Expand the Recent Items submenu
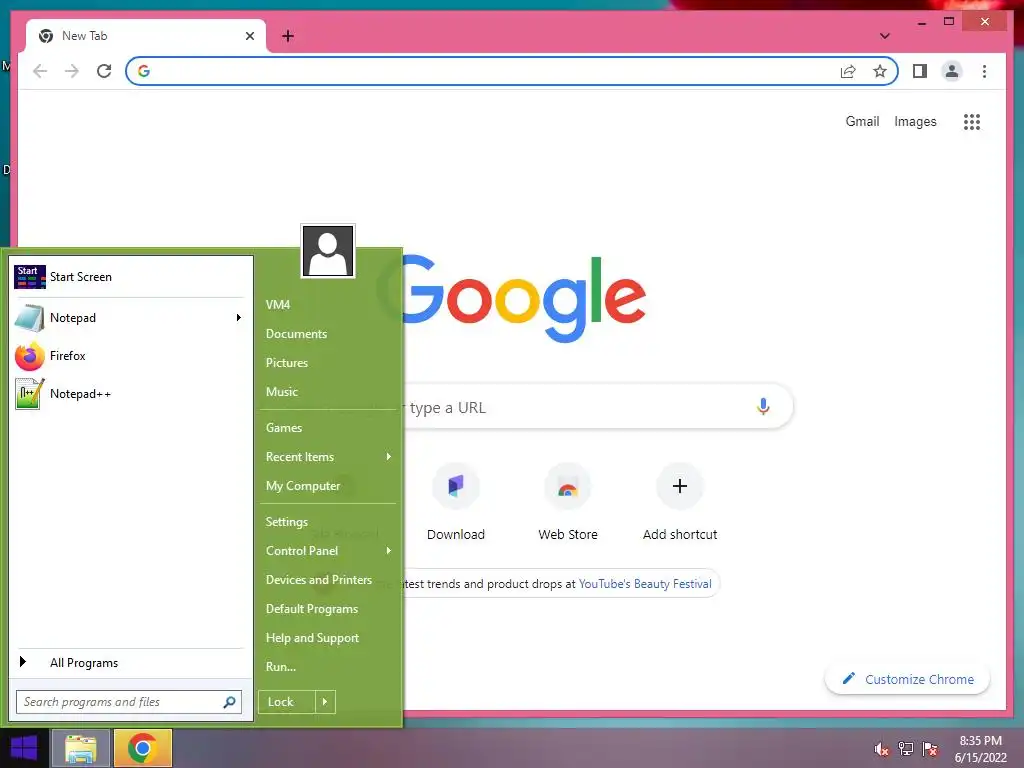1024x768 pixels. [389, 456]
